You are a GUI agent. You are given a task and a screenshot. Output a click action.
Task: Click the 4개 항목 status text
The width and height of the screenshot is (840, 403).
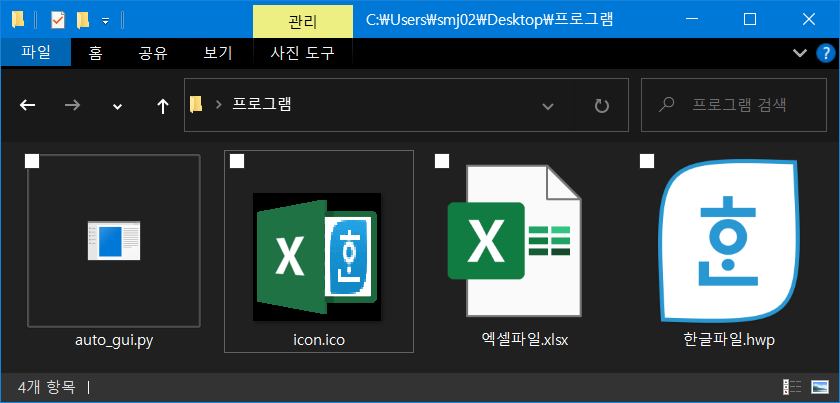click(47, 386)
